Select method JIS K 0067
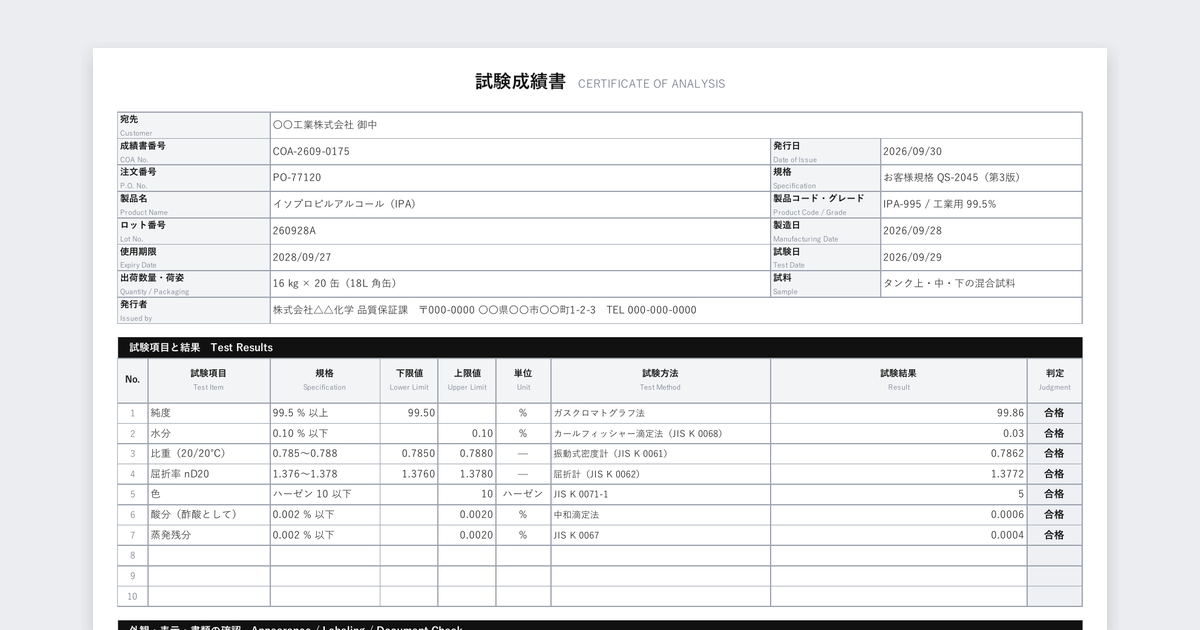The height and width of the screenshot is (630, 1200). click(660, 535)
